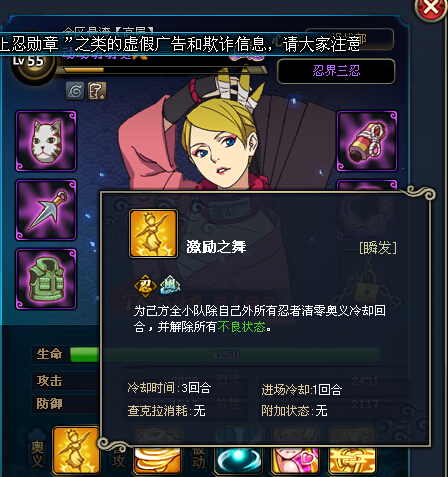The image size is (448, 477).
Task: Click the 忍 attribute tag in tooltip
Action: tap(145, 286)
